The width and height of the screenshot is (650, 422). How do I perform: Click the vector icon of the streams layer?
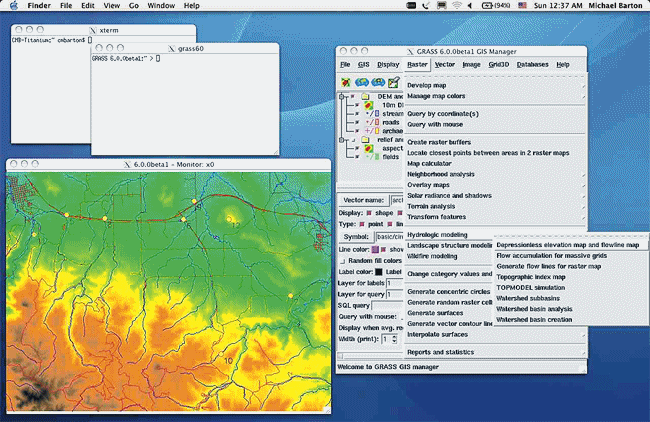pyautogui.click(x=372, y=114)
